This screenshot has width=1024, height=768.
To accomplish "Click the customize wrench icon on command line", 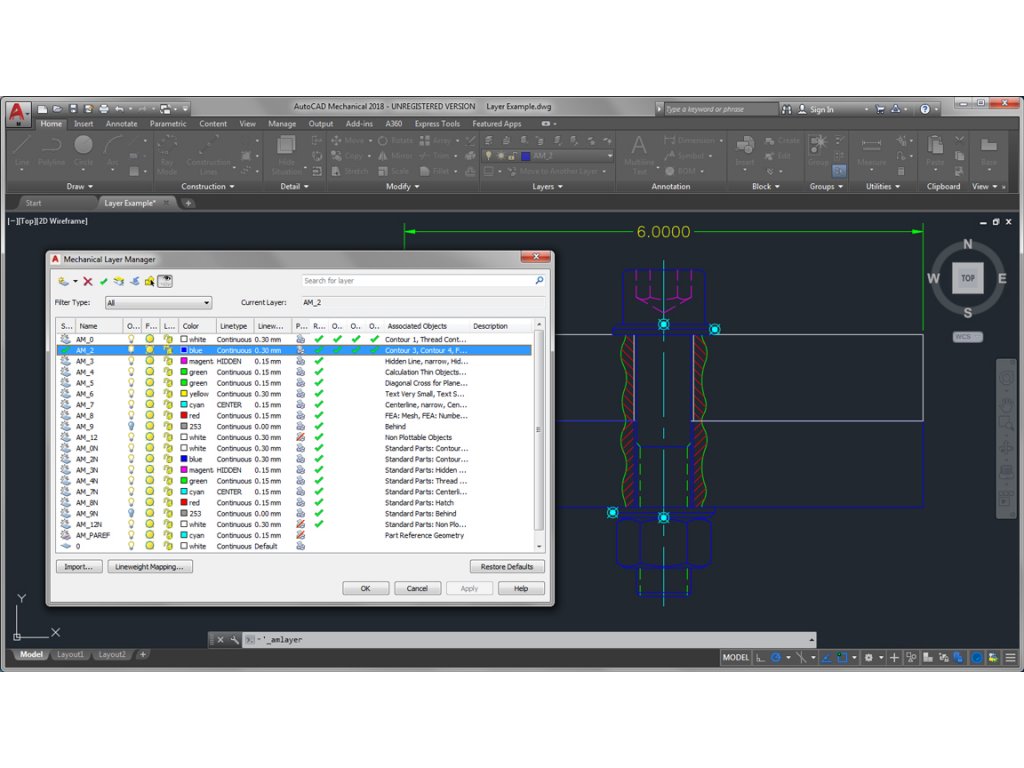I will (234, 640).
